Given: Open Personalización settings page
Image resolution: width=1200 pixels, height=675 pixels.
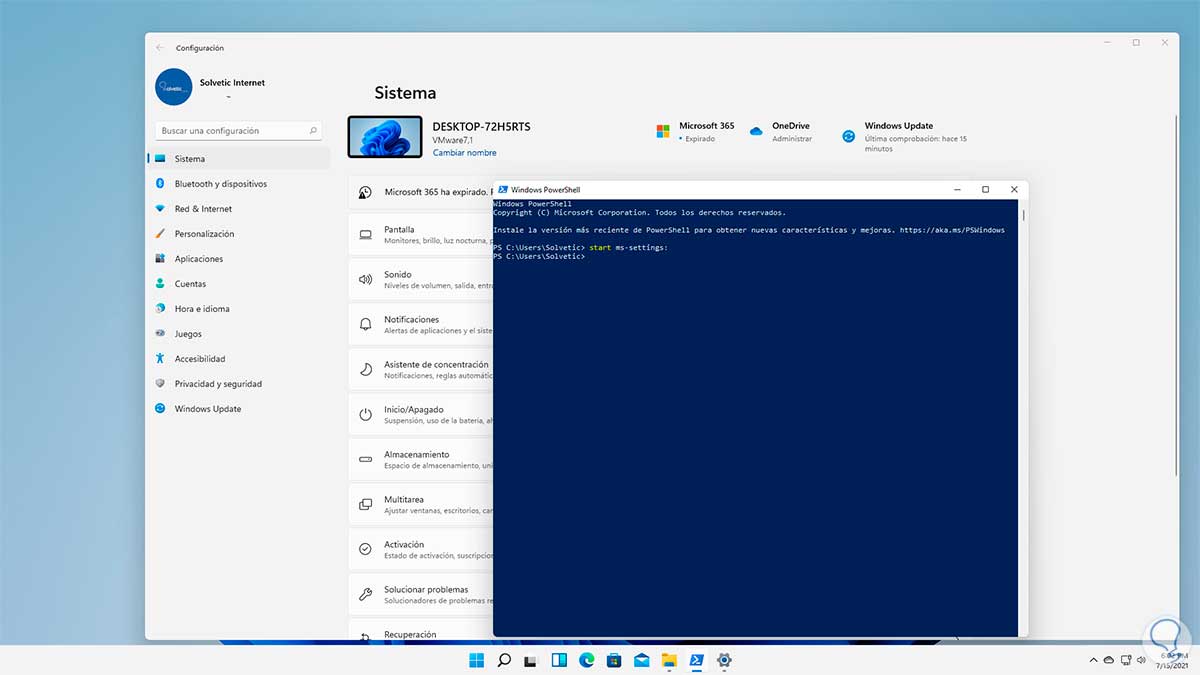Looking at the screenshot, I should click(204, 234).
